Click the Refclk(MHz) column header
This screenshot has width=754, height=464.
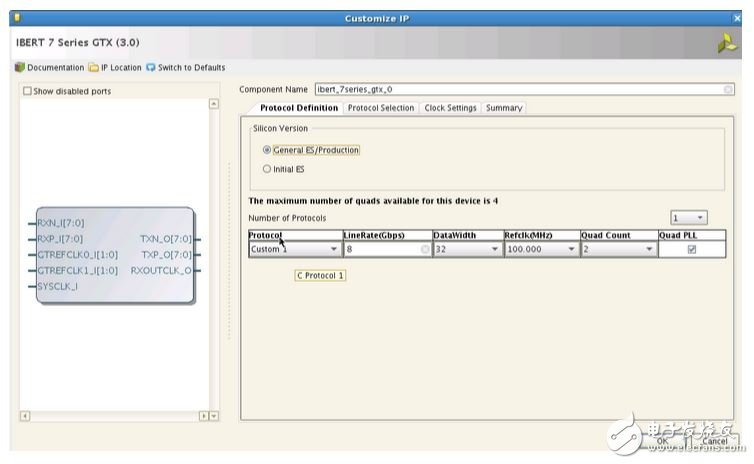click(542, 235)
